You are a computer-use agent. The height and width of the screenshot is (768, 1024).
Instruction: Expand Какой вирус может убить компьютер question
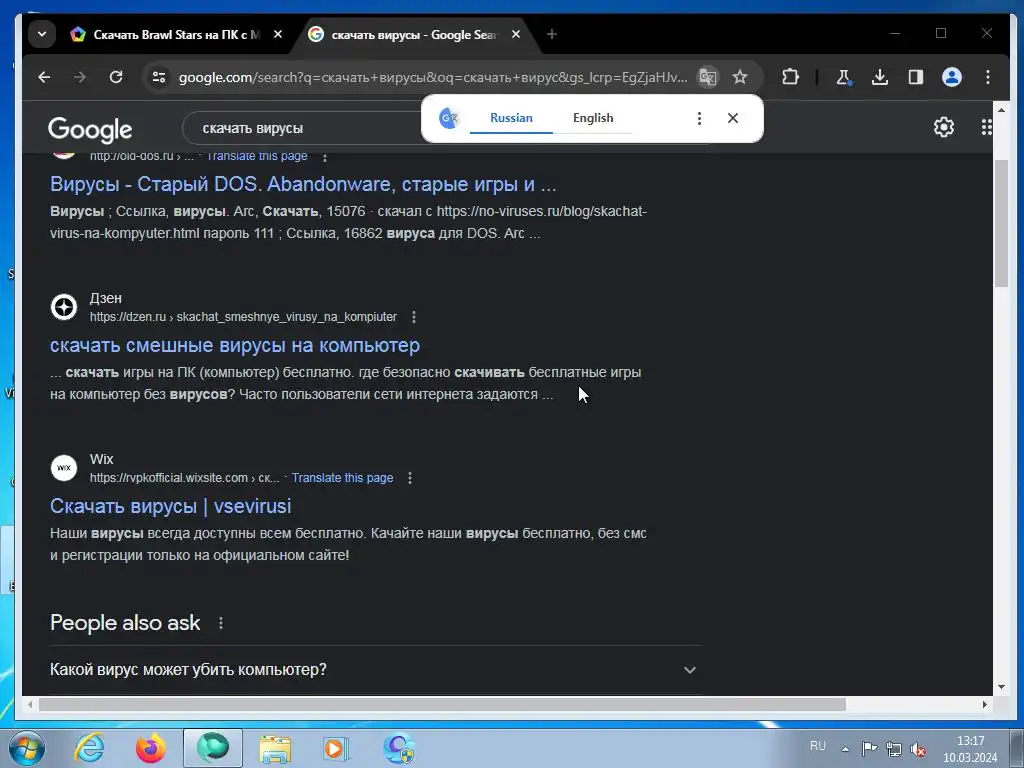click(x=376, y=669)
